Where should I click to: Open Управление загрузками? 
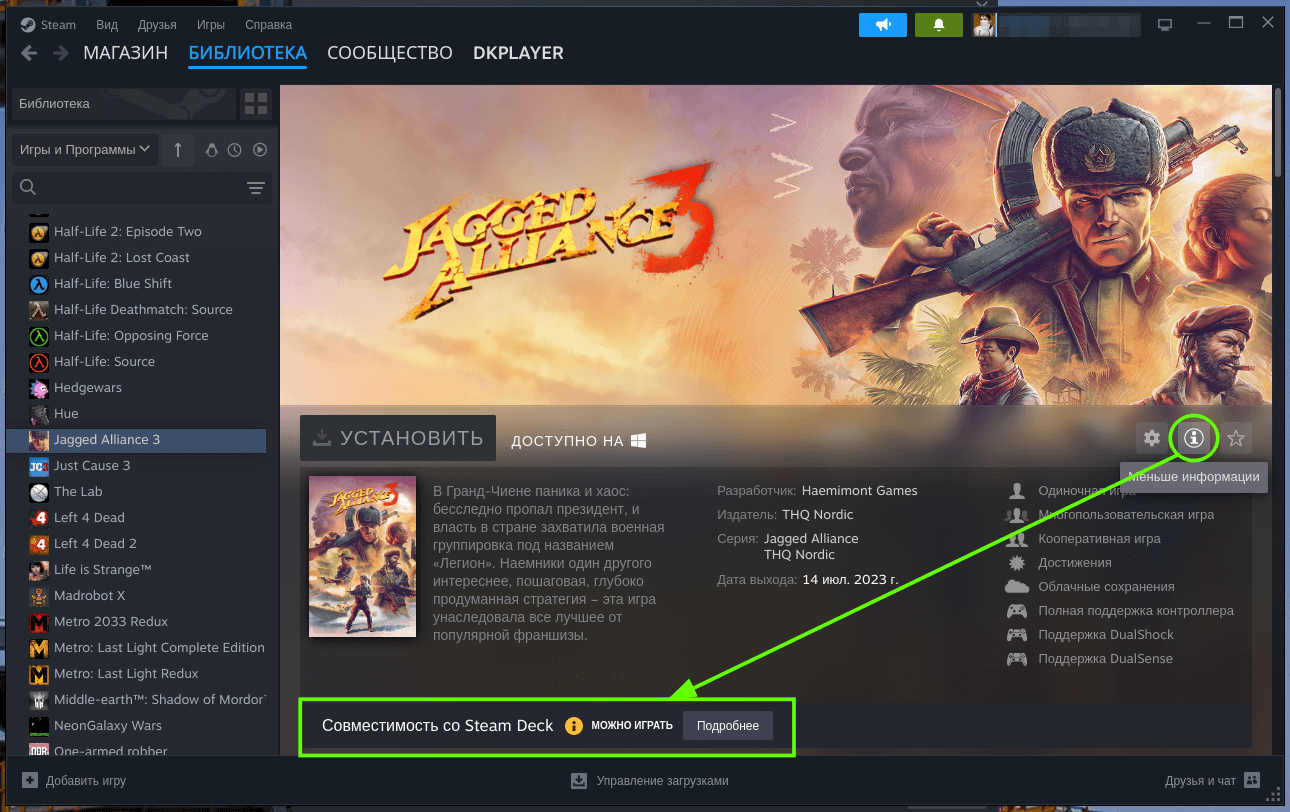tap(650, 781)
